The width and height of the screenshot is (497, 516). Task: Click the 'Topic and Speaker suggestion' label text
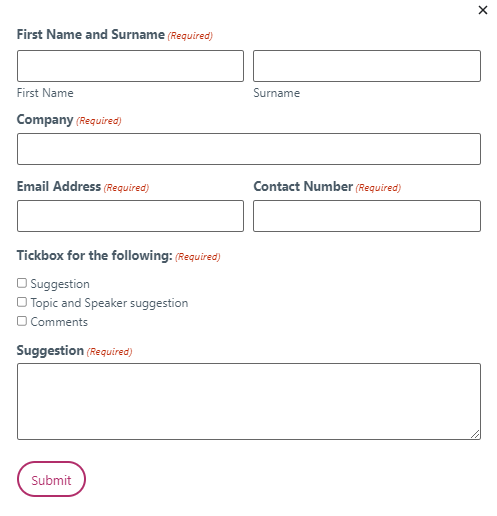click(x=109, y=303)
